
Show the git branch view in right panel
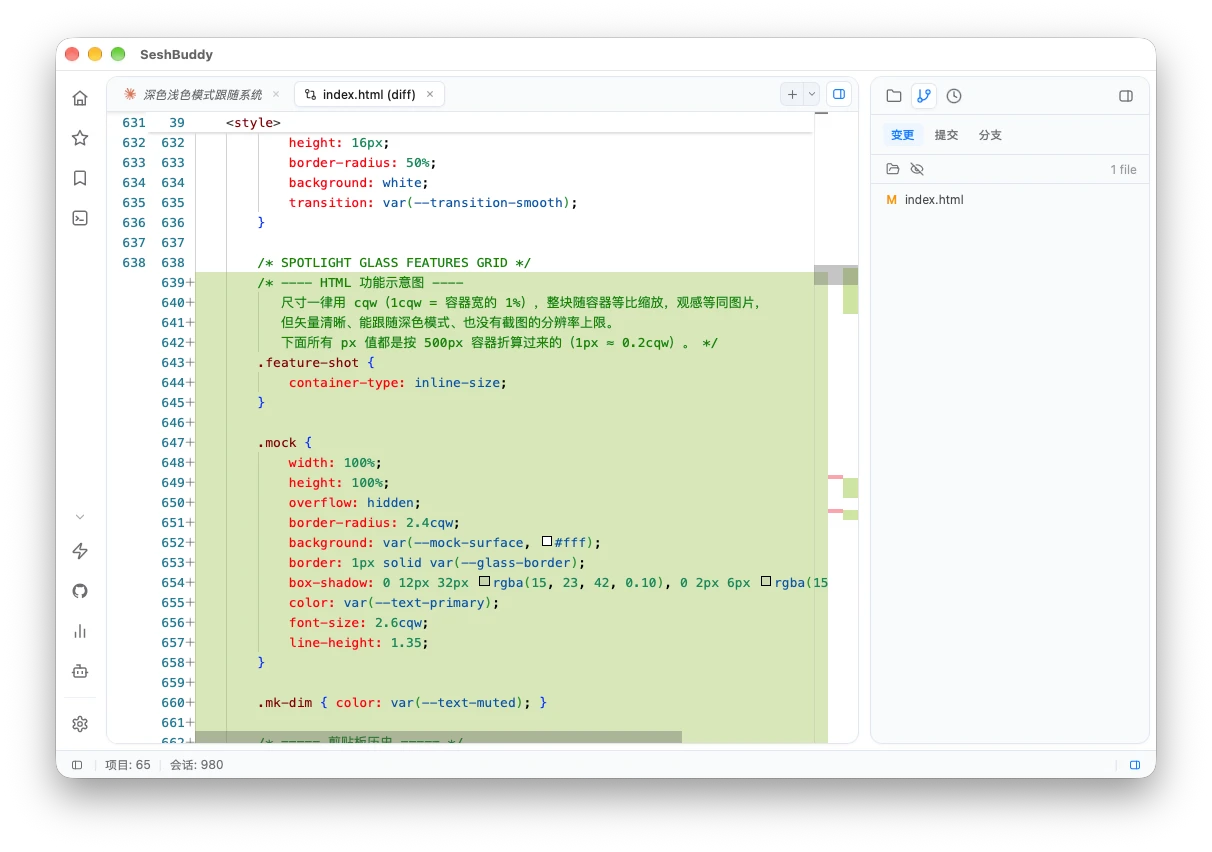point(923,96)
